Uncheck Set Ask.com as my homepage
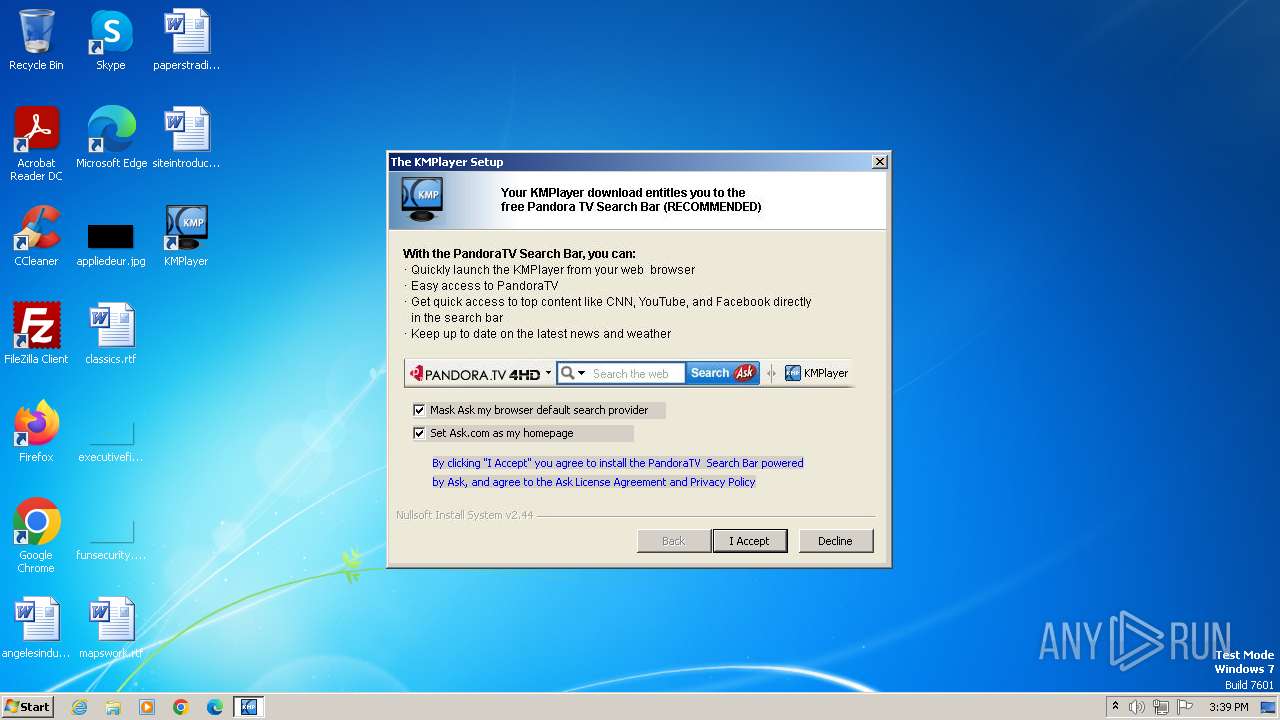Screen dimensions: 1280x720 pos(419,433)
